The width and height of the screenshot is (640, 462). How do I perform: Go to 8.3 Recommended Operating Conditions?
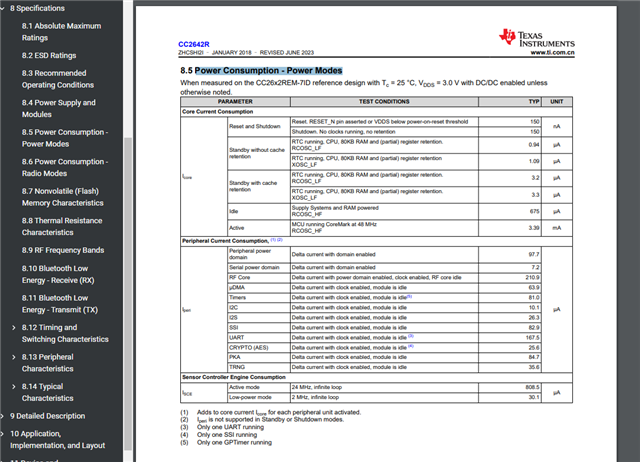58,79
